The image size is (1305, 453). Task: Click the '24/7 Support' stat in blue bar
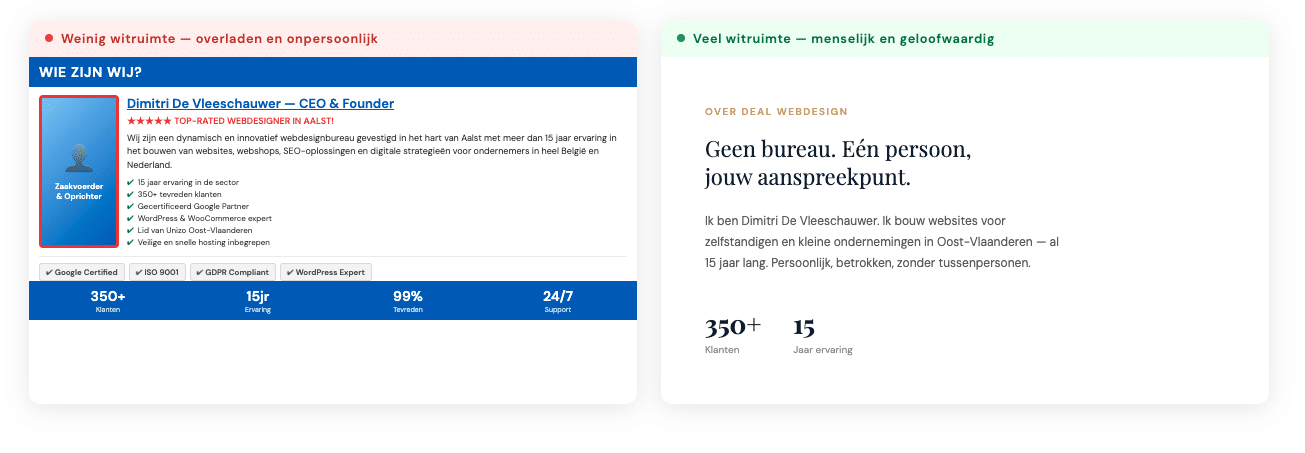click(558, 300)
